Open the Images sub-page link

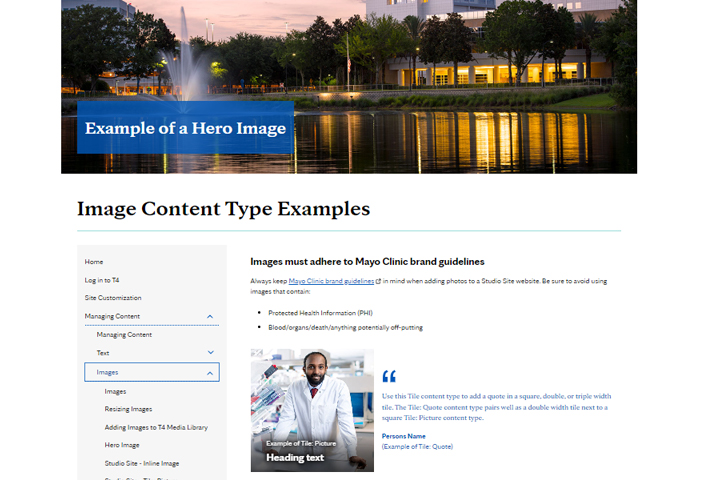[x=115, y=391]
